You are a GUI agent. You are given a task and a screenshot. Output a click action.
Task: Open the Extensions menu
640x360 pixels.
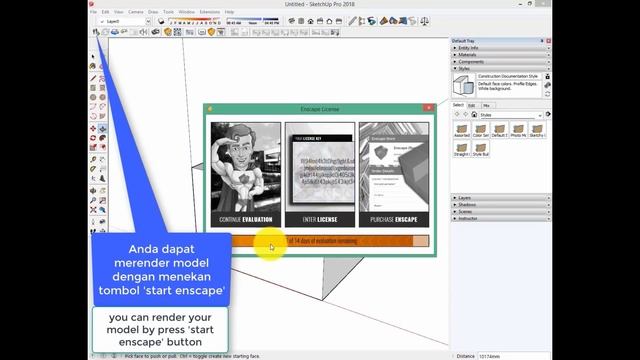[x=209, y=12]
